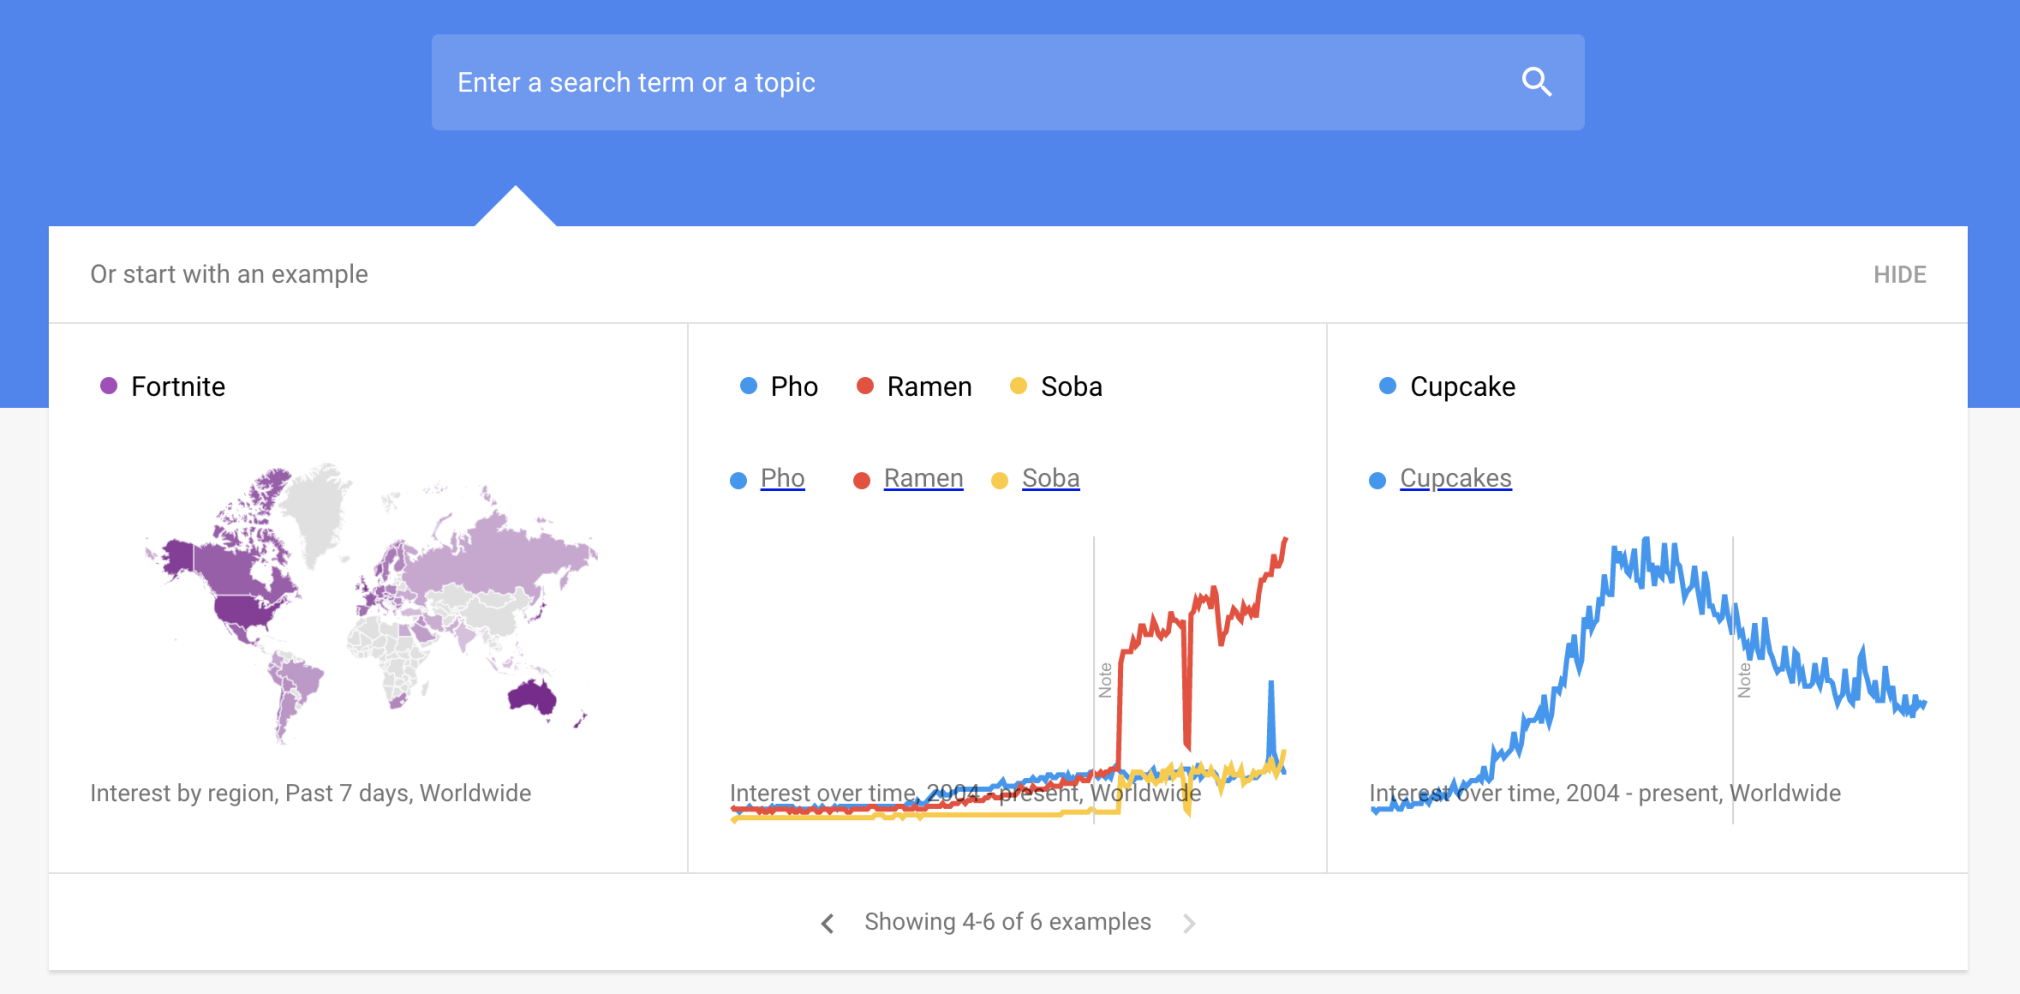The image size is (2020, 994).
Task: Click the purple Fortnite legend dot
Action: (107, 386)
